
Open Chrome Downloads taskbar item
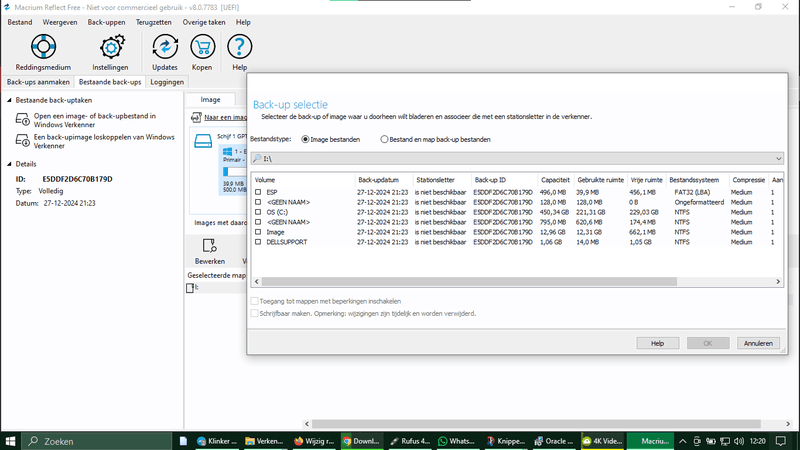tap(361, 441)
